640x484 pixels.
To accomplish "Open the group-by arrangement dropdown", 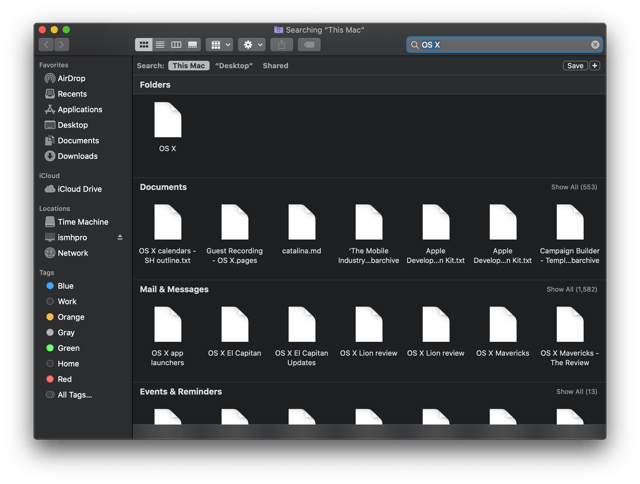I will [x=220, y=44].
